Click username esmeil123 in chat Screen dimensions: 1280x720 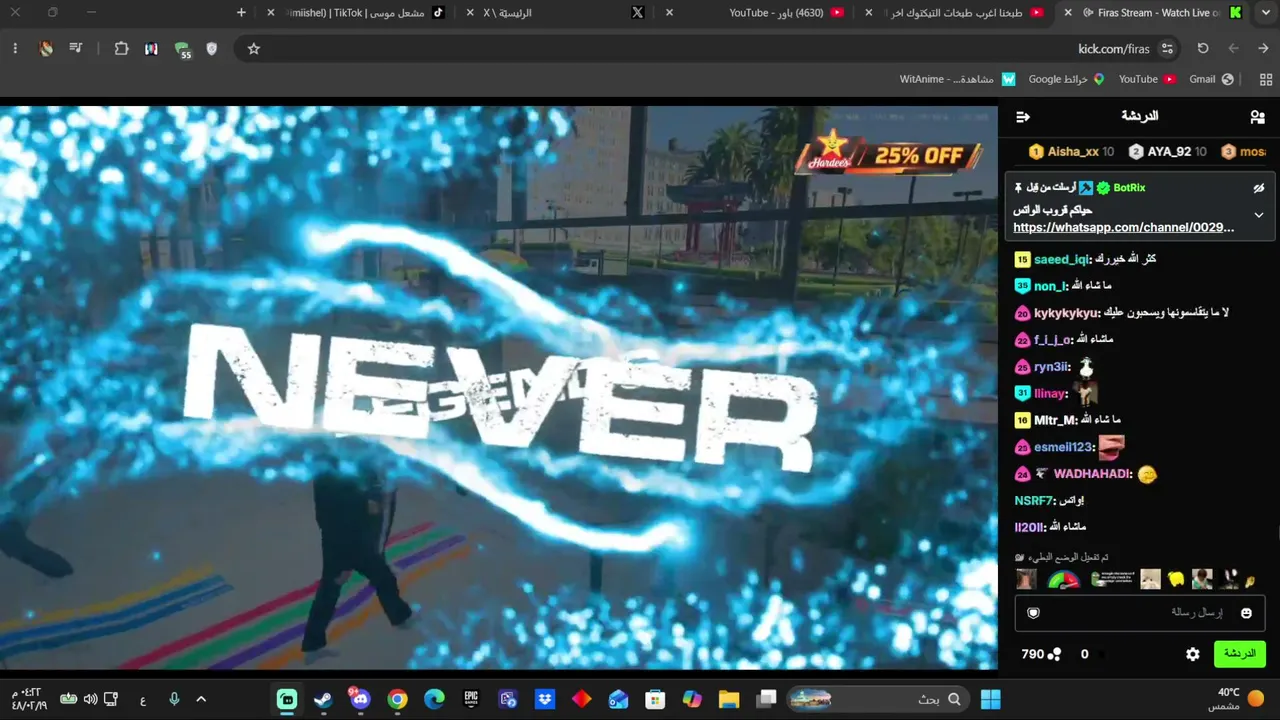1064,447
